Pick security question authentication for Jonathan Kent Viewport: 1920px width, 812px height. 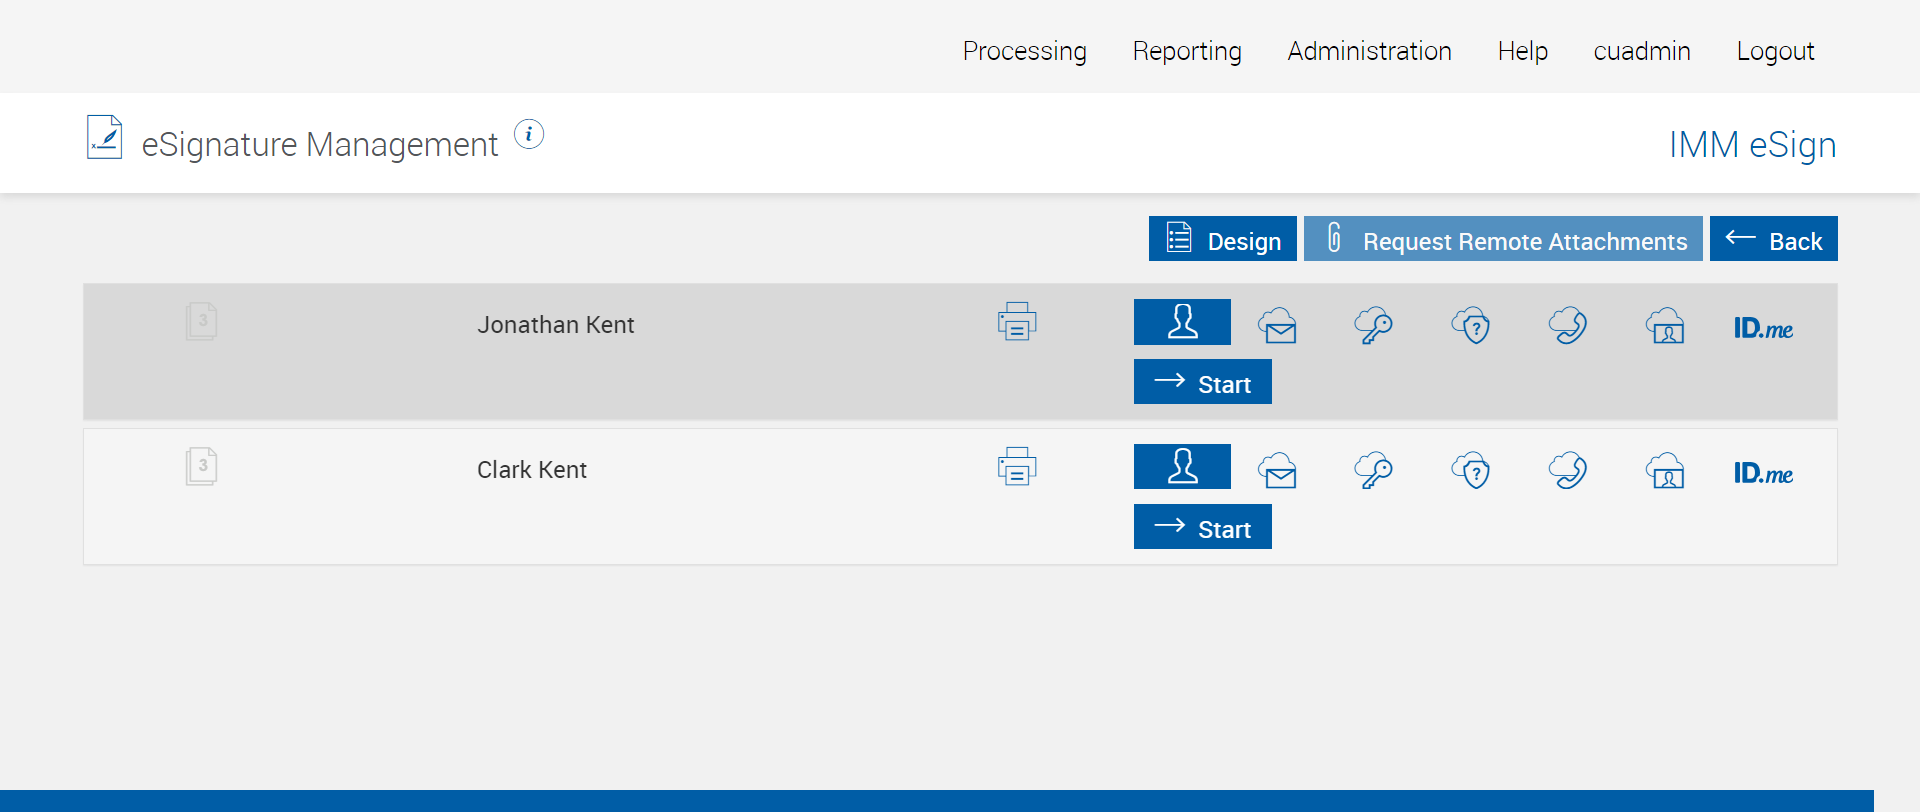tap(1471, 326)
